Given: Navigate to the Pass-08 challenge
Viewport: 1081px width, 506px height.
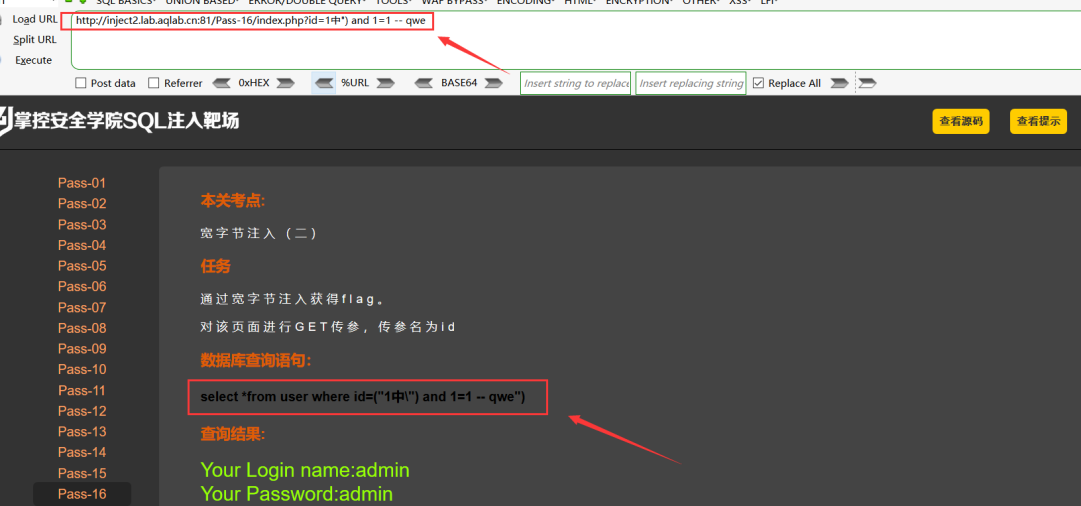Looking at the screenshot, I should click(x=82, y=328).
